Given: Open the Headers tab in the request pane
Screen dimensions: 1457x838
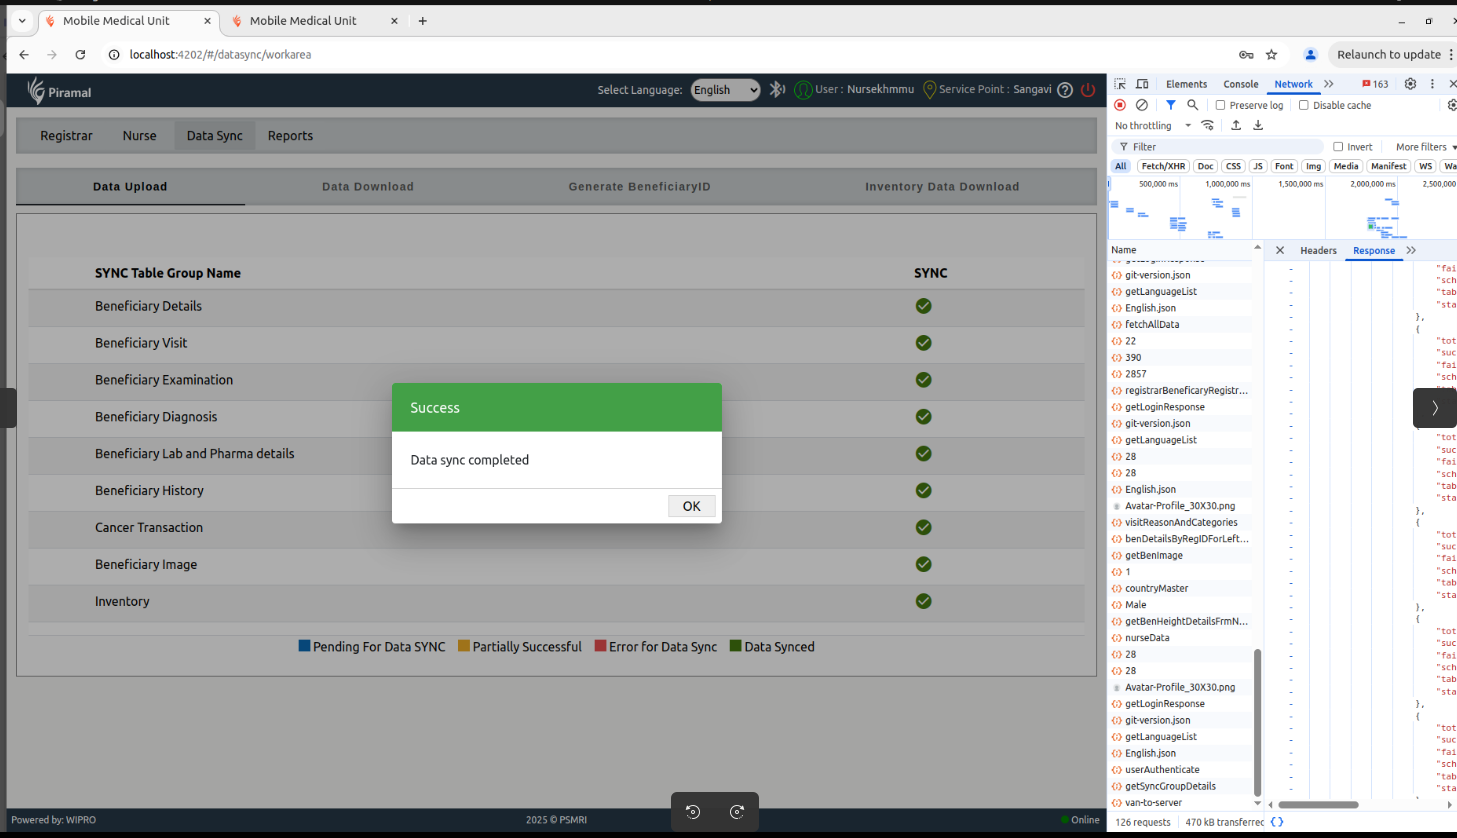Looking at the screenshot, I should tap(1318, 251).
